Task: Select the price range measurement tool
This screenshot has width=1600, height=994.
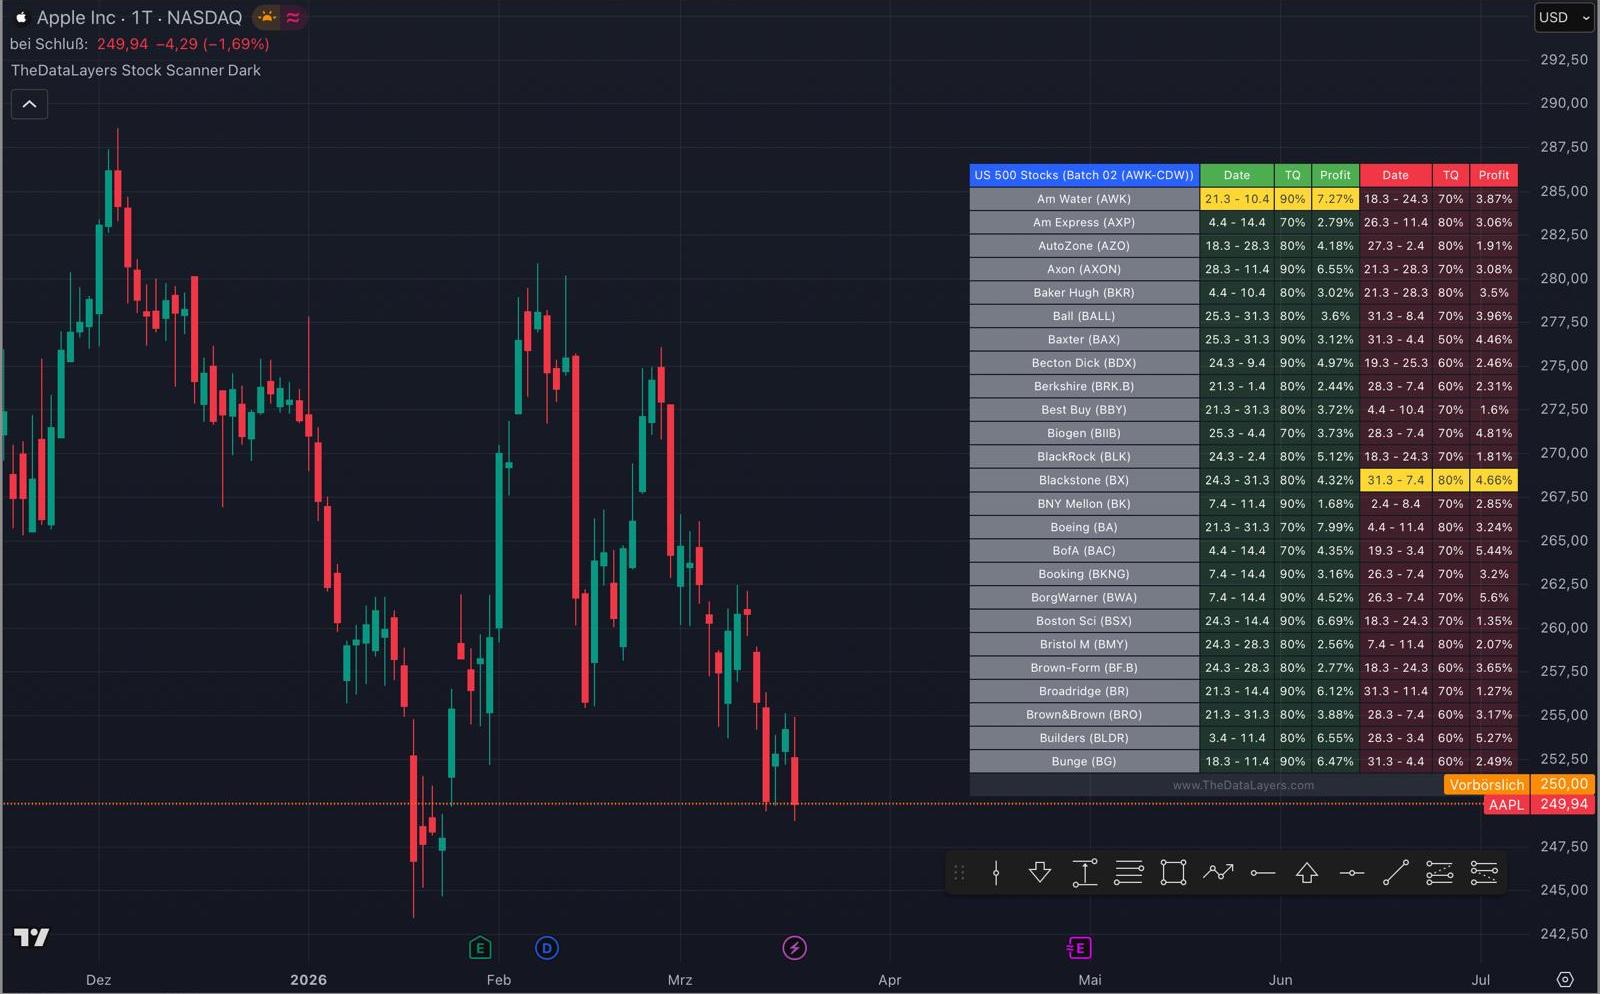Action: pyautogui.click(x=1085, y=872)
